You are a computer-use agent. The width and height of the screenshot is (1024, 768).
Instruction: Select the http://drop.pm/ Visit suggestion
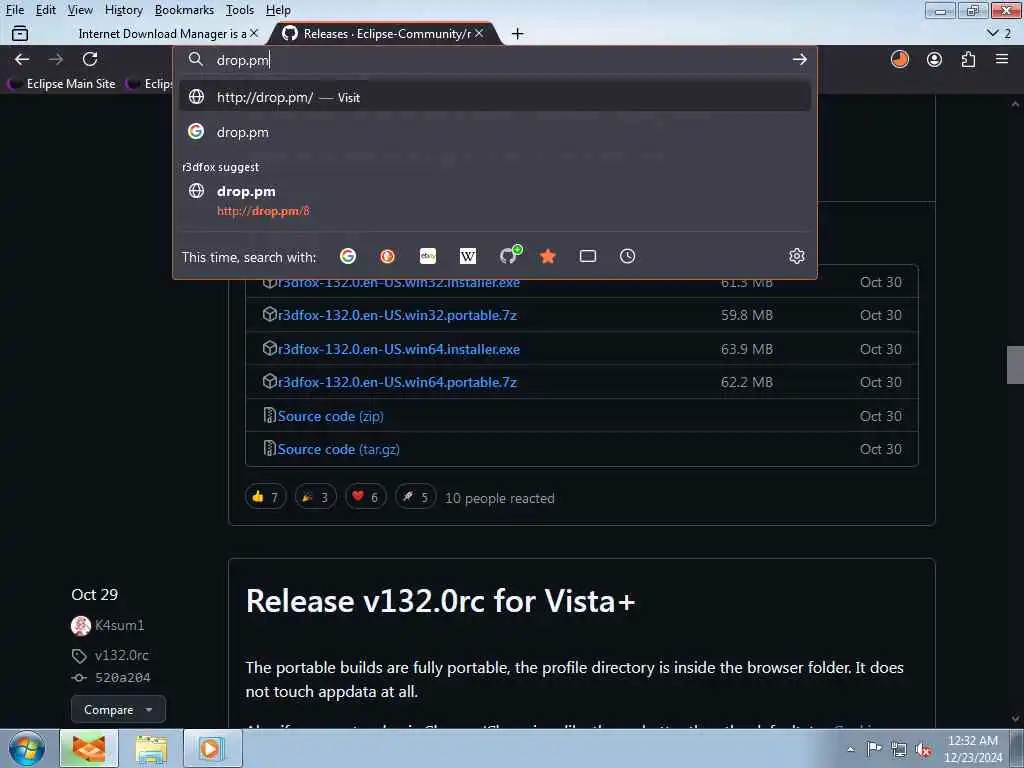coord(494,97)
